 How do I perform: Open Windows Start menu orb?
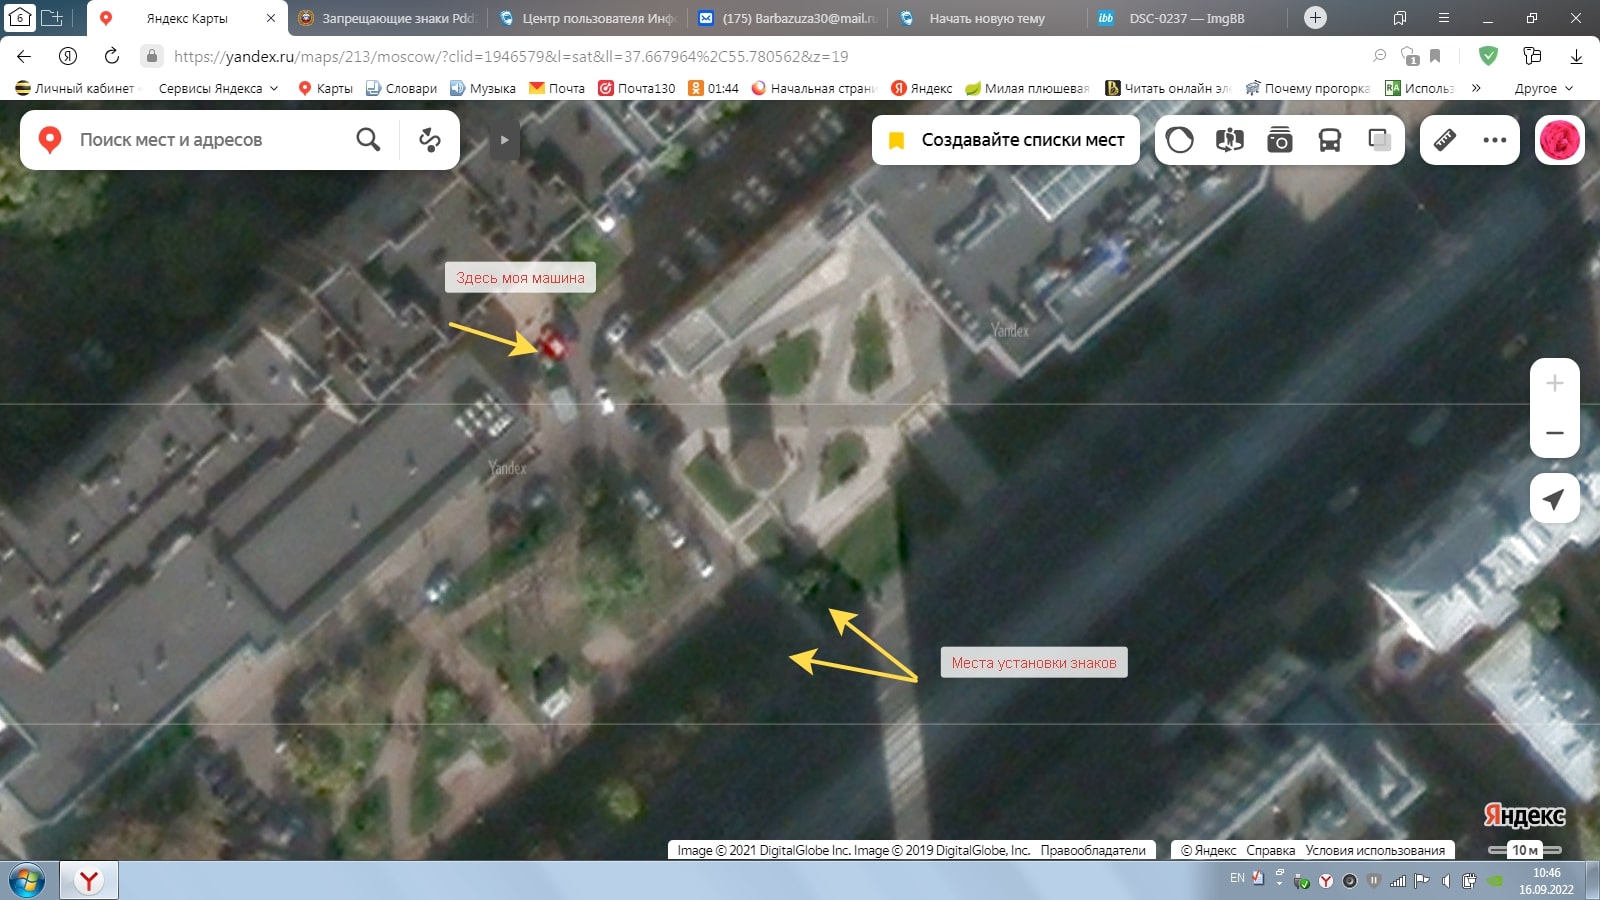(27, 881)
